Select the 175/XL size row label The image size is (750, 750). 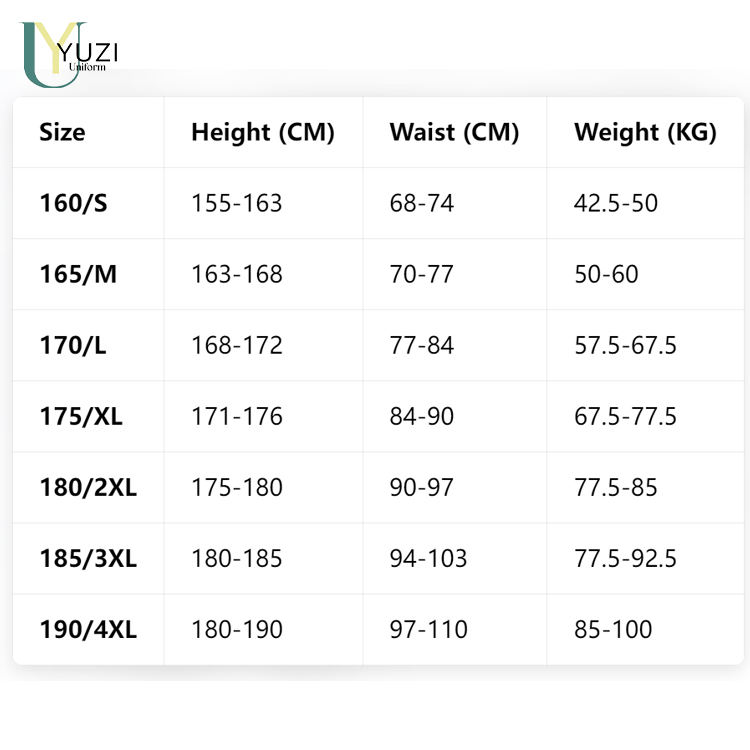click(x=81, y=416)
